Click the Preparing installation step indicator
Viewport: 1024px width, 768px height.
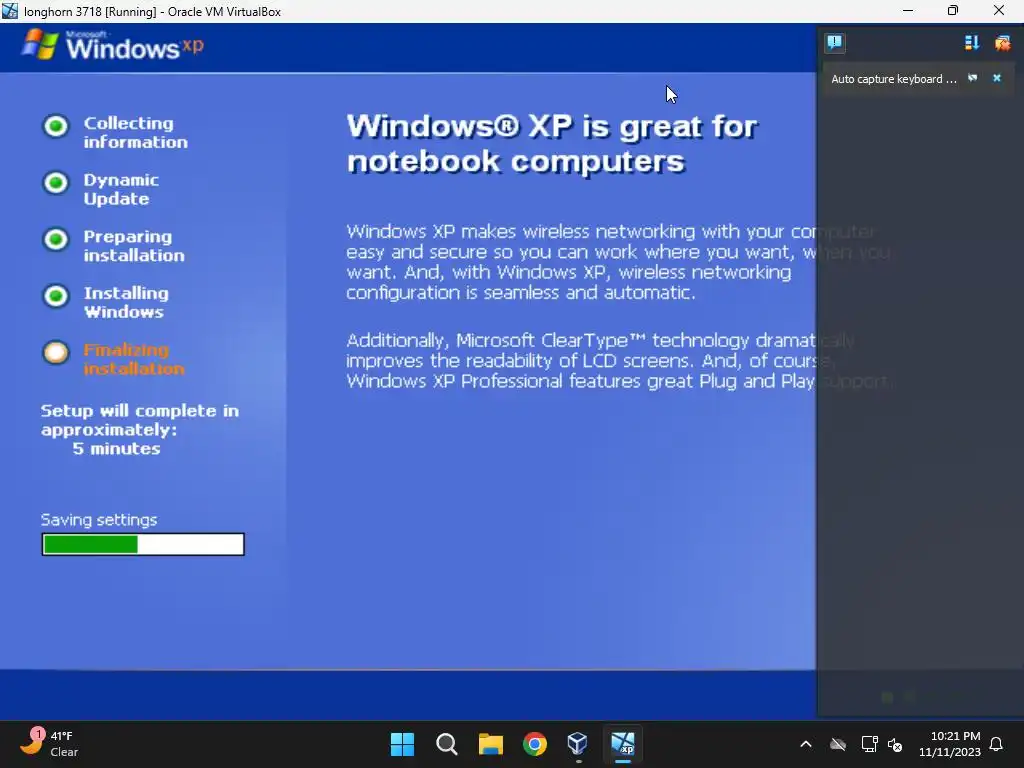pyautogui.click(x=56, y=239)
